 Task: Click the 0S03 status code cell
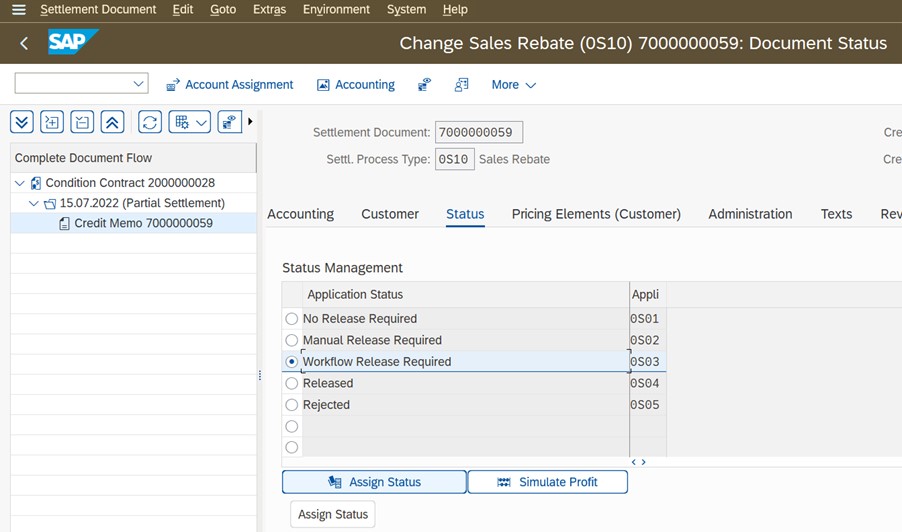pyautogui.click(x=648, y=362)
